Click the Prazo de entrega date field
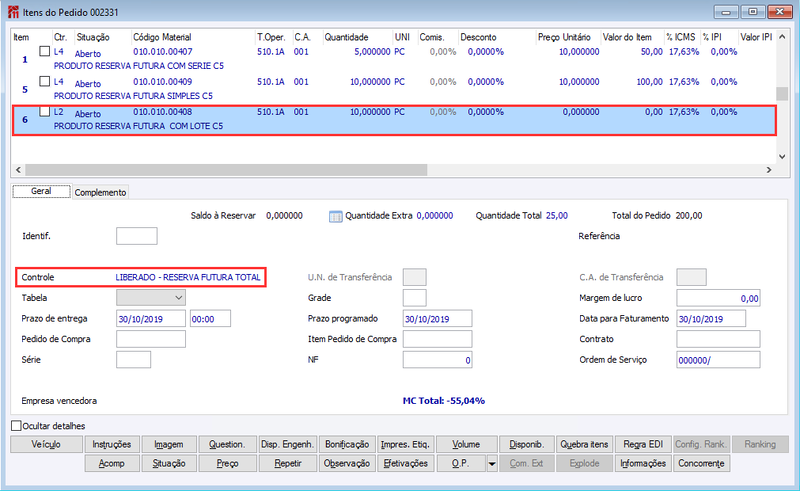The height and width of the screenshot is (491, 800). [151, 318]
